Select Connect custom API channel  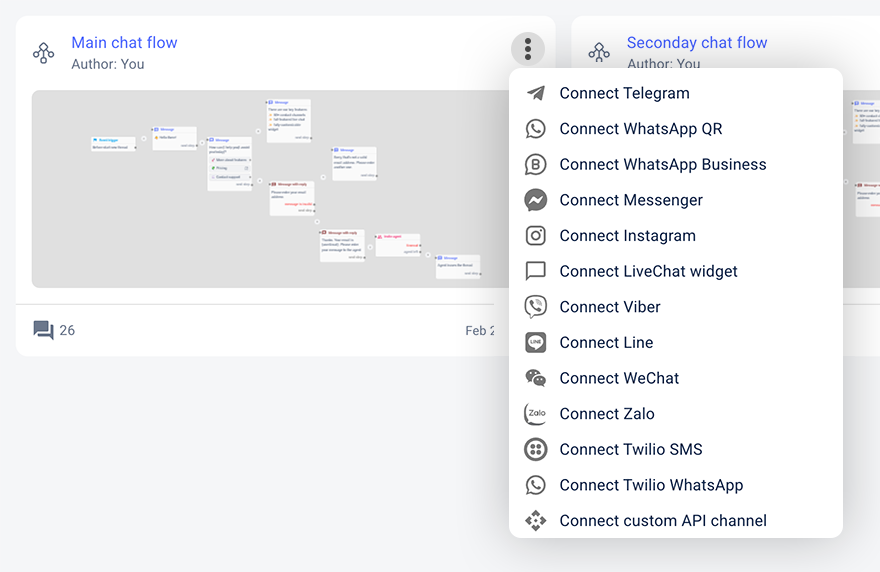click(x=663, y=520)
